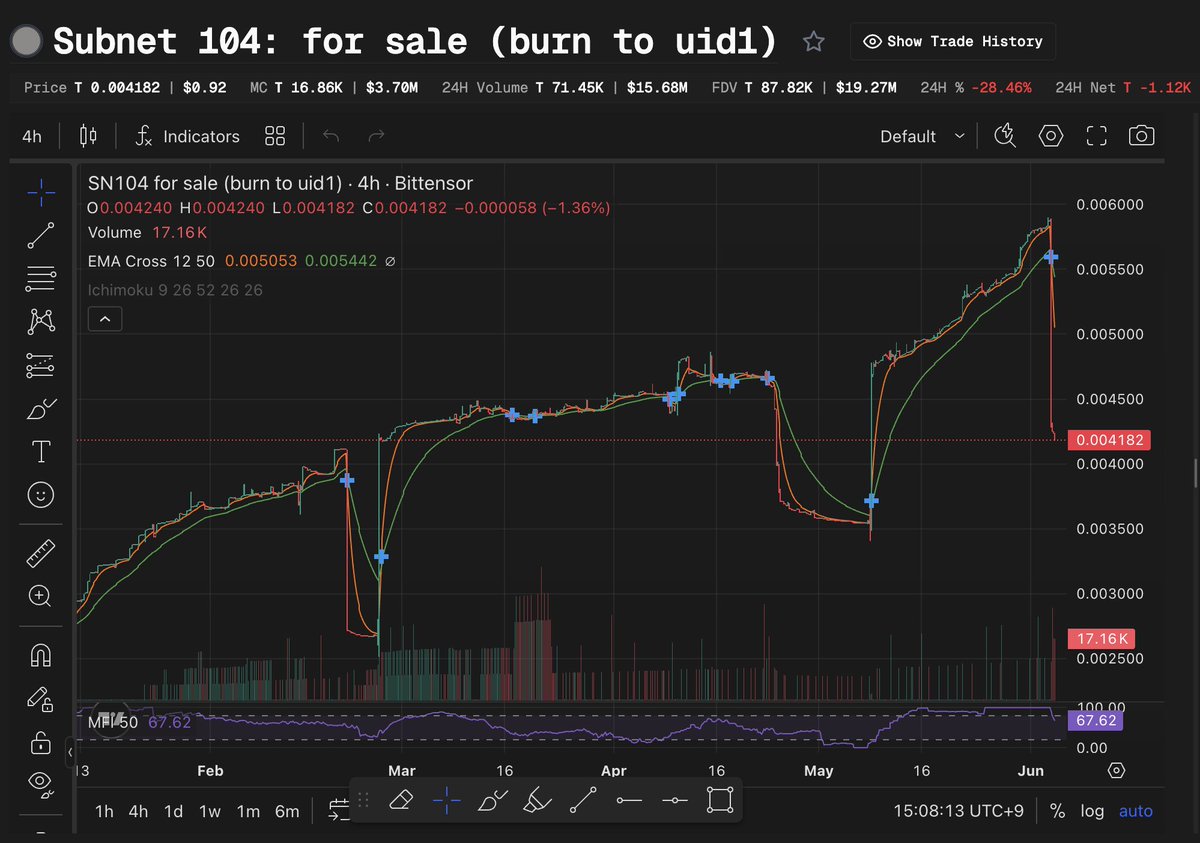
Task: Click the Volume legend label
Action: pyautogui.click(x=115, y=232)
